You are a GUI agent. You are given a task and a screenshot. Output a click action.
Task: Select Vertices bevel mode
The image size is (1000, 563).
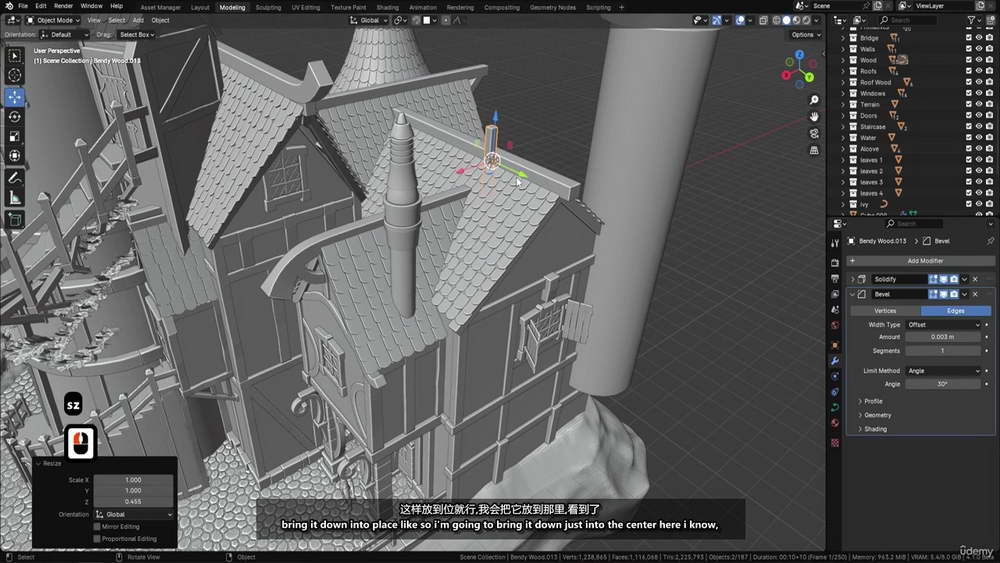coord(885,311)
